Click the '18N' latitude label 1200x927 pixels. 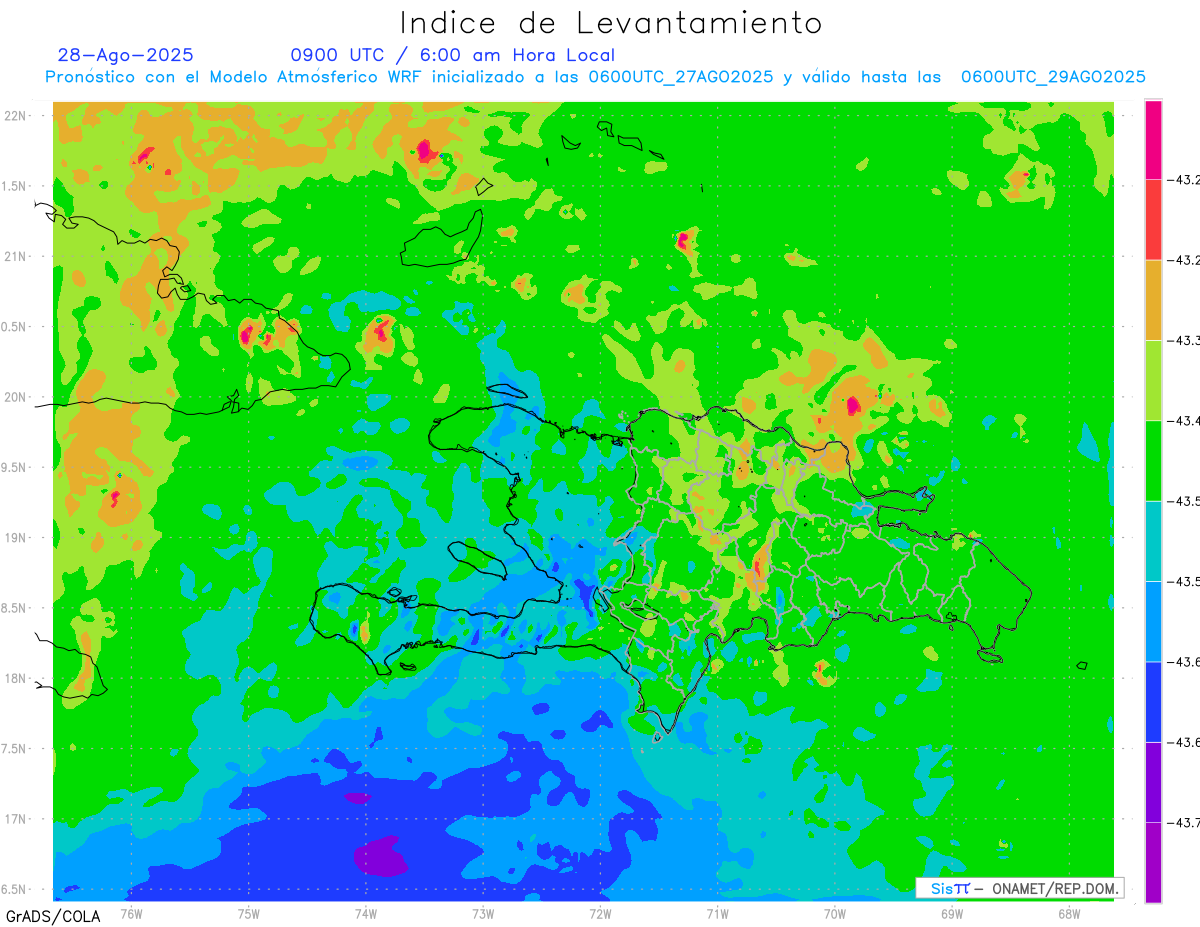(x=14, y=679)
